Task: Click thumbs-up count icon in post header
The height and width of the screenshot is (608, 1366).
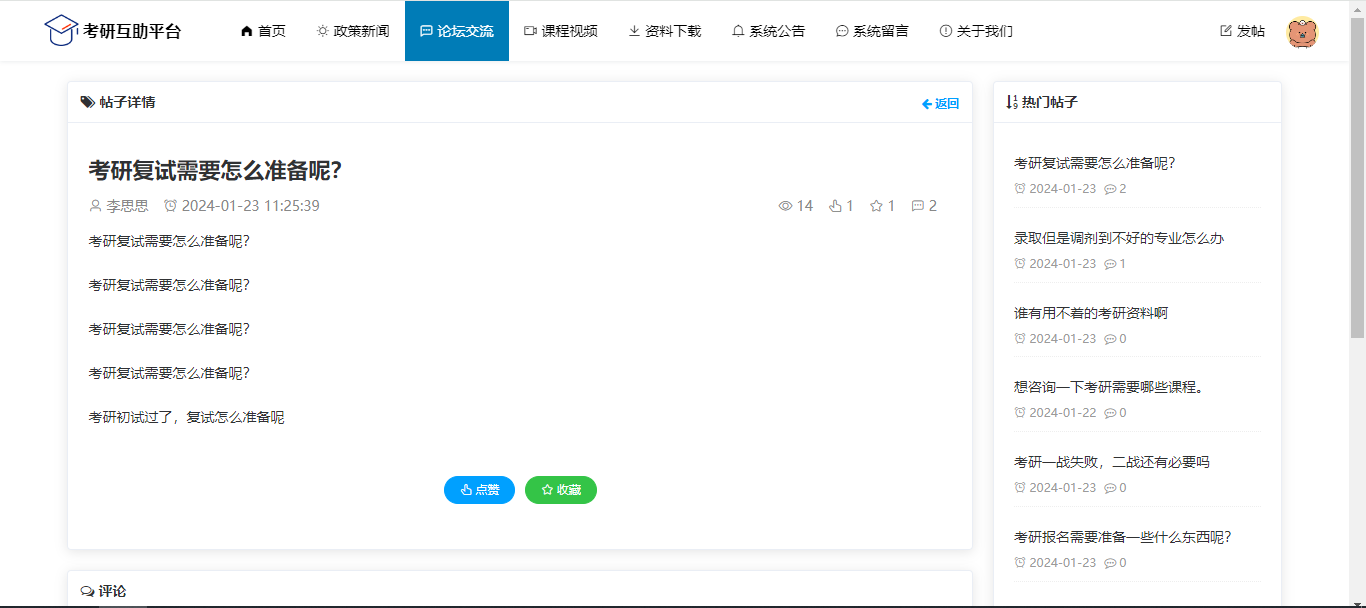Action: pos(836,206)
